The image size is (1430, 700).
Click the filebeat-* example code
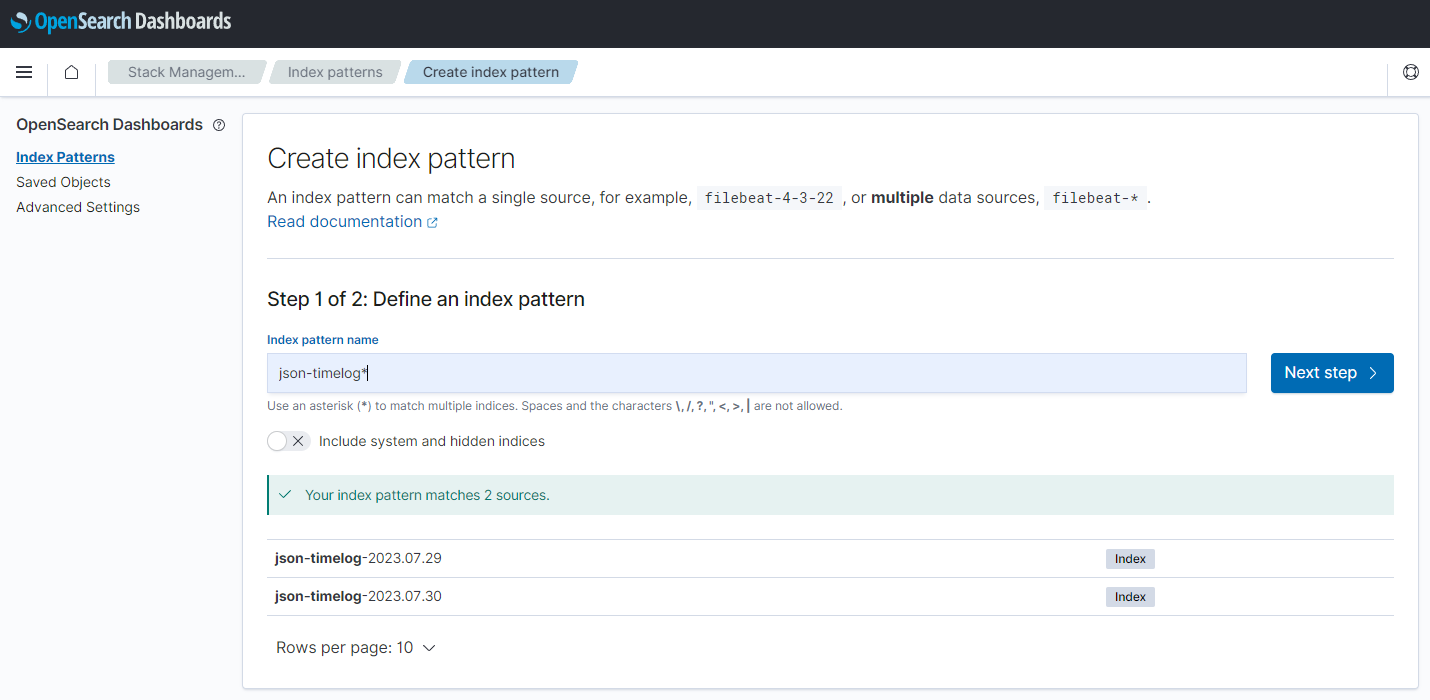[1095, 198]
